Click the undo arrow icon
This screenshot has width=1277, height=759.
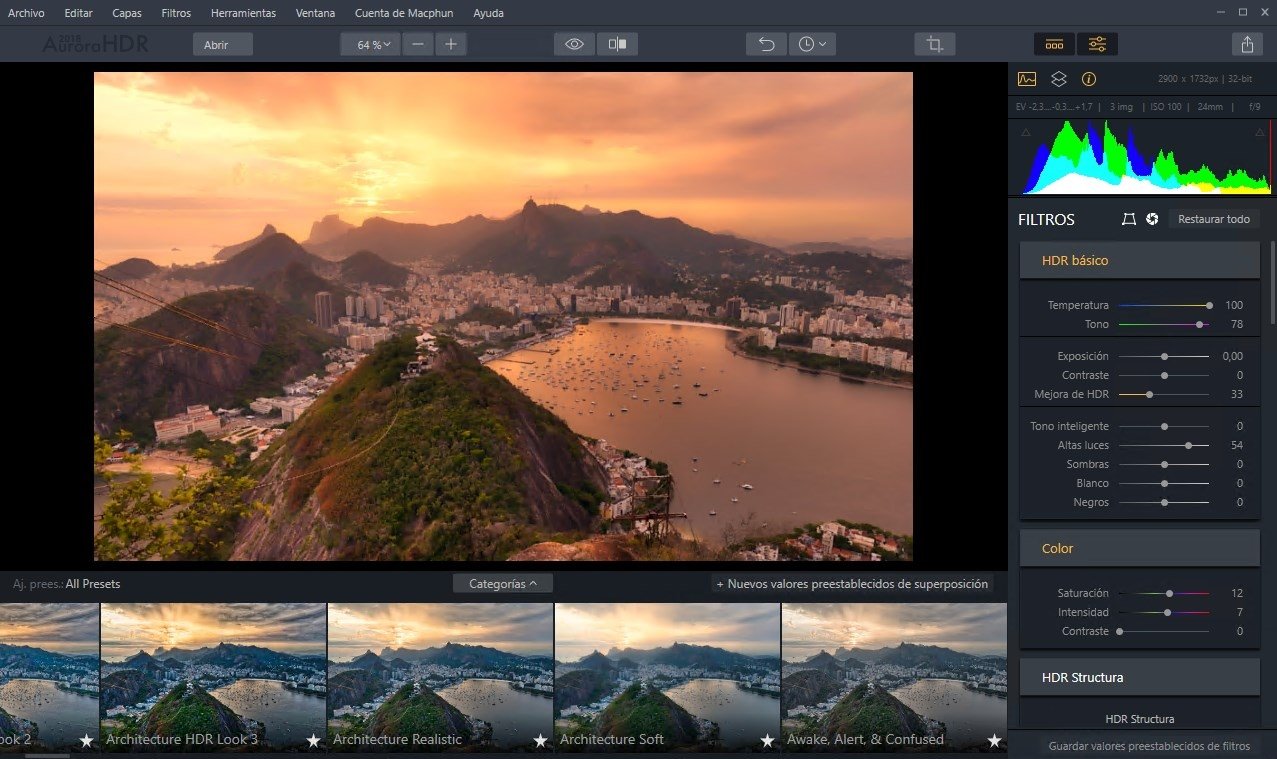[x=766, y=44]
